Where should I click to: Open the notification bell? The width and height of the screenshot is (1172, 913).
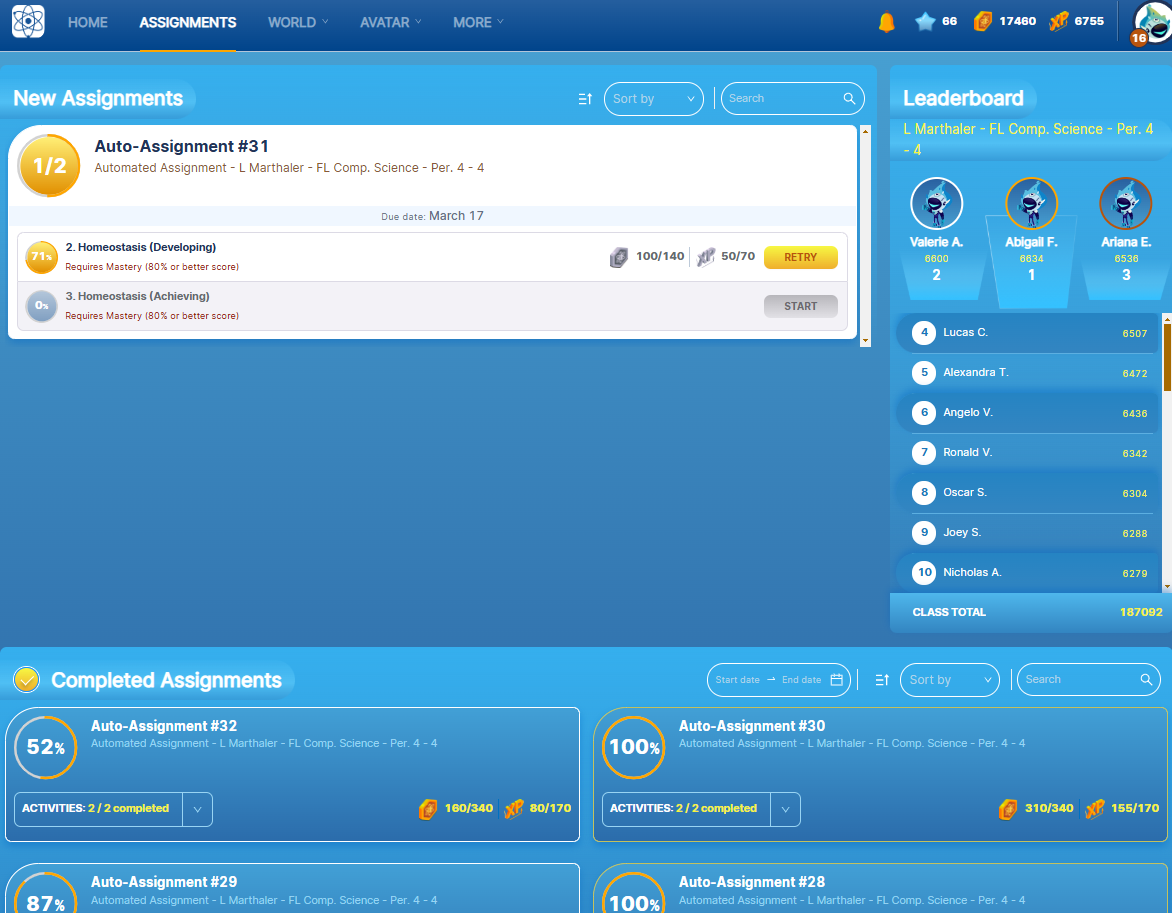pos(885,20)
